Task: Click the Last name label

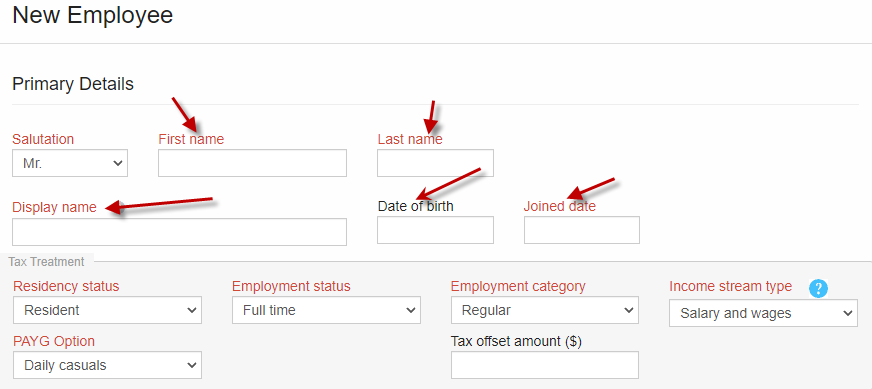Action: (410, 139)
